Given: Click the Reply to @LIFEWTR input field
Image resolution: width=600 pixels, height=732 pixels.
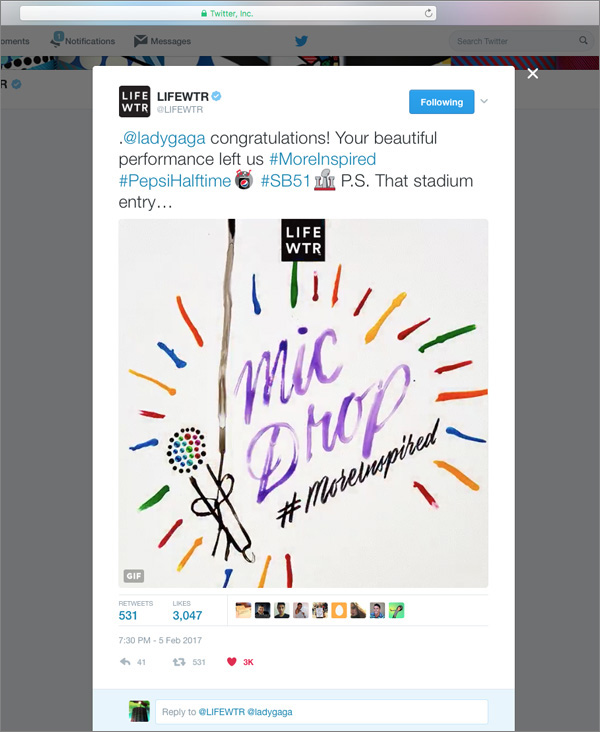Looking at the screenshot, I should pos(322,711).
